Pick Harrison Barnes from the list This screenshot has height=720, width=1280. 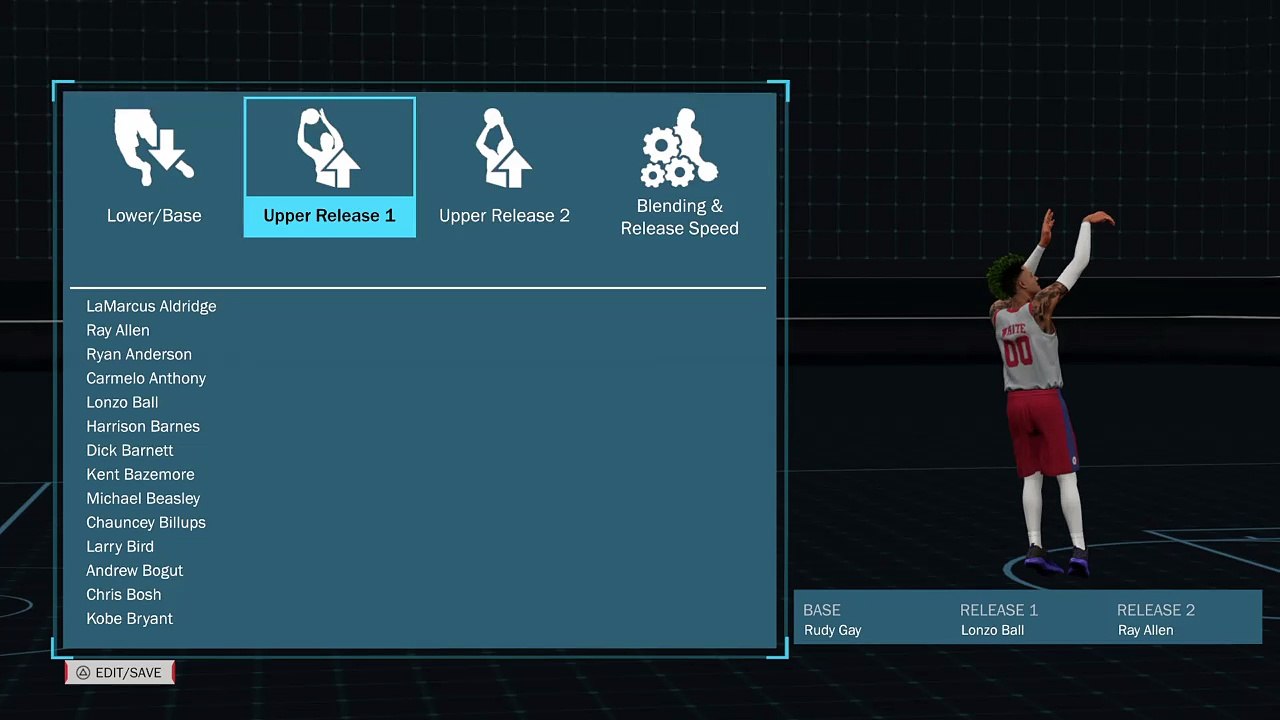[143, 427]
